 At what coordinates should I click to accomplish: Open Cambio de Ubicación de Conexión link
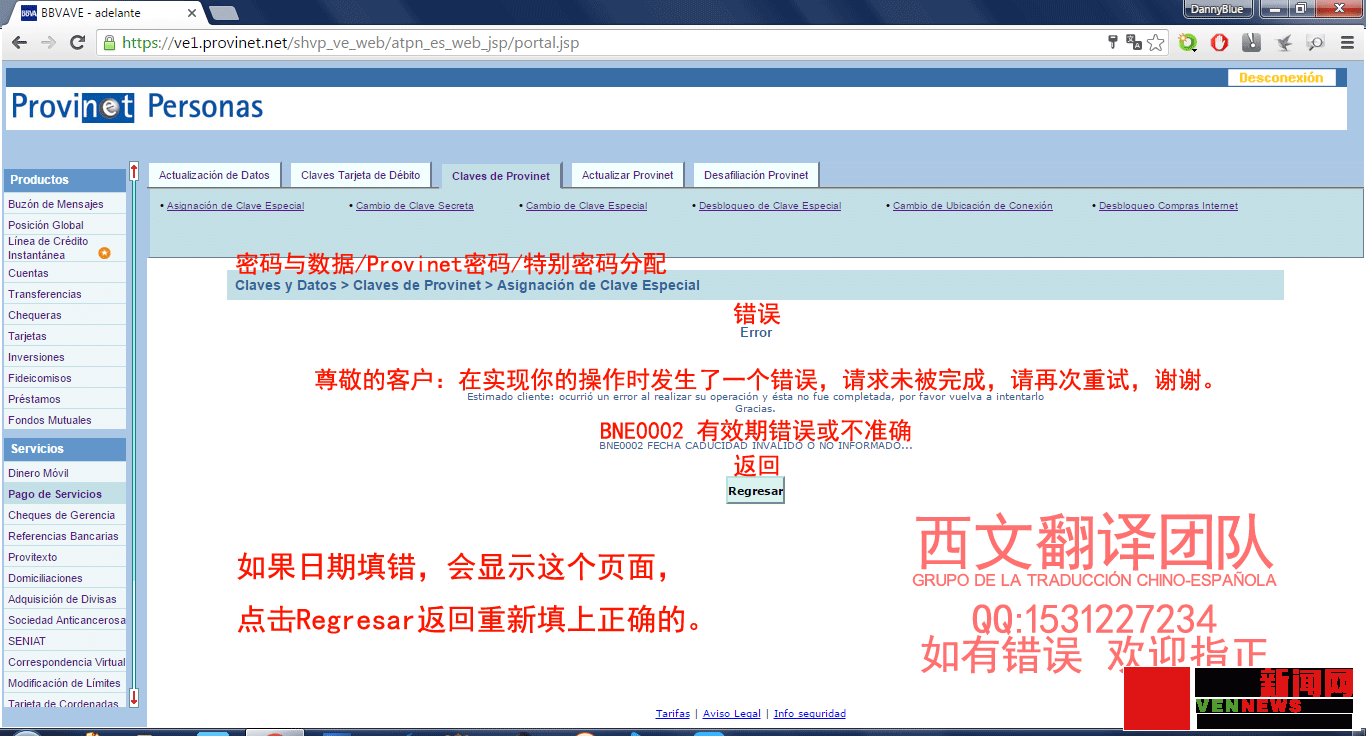973,206
